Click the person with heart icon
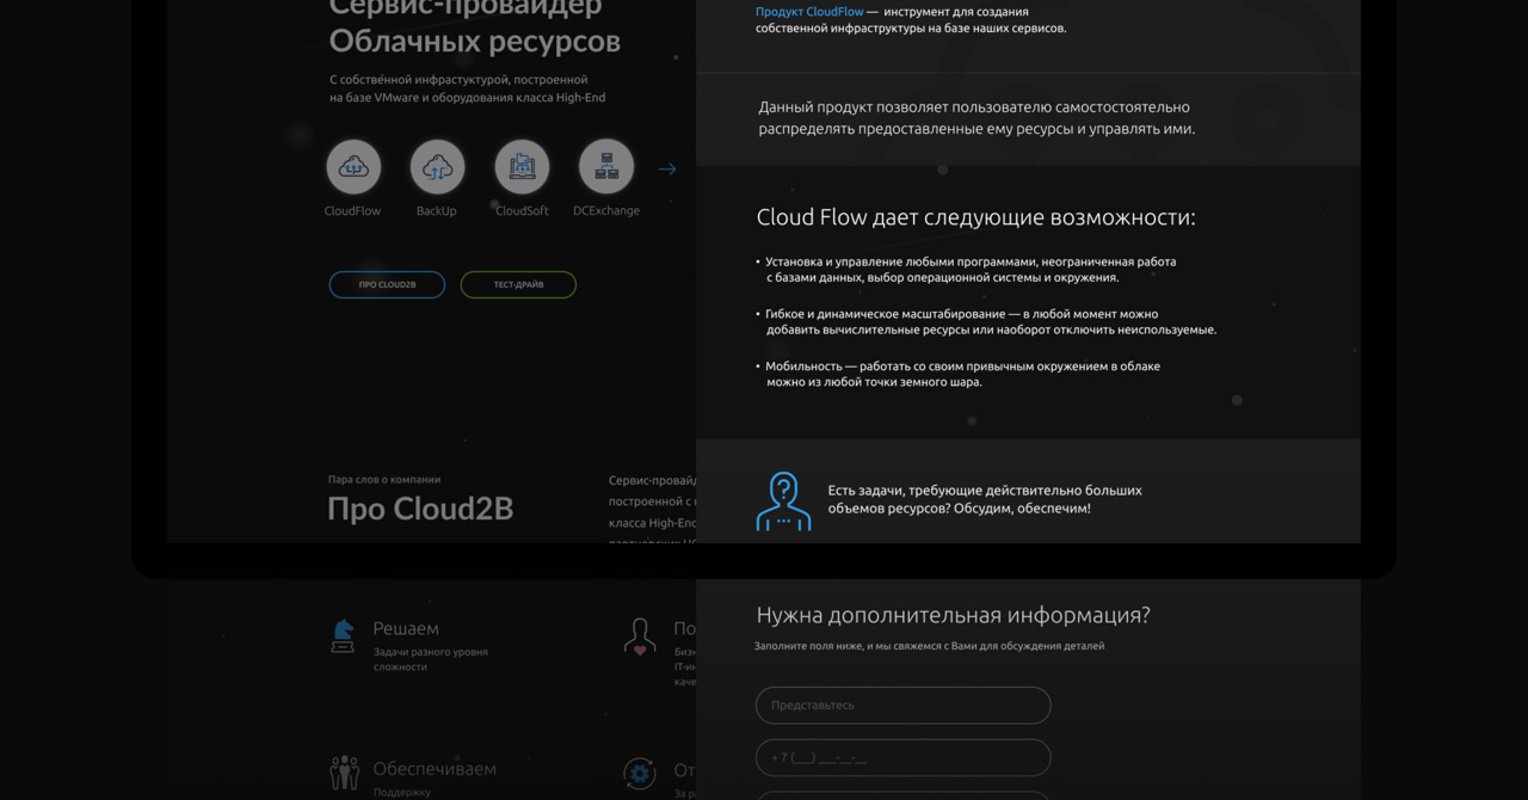Screen dimensions: 1528x800 click(x=639, y=636)
